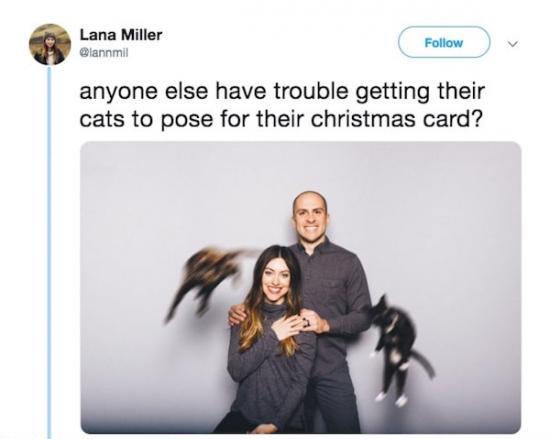Open the attached Christmas card photo
Viewport: 550px width, 439px height.
point(301,288)
